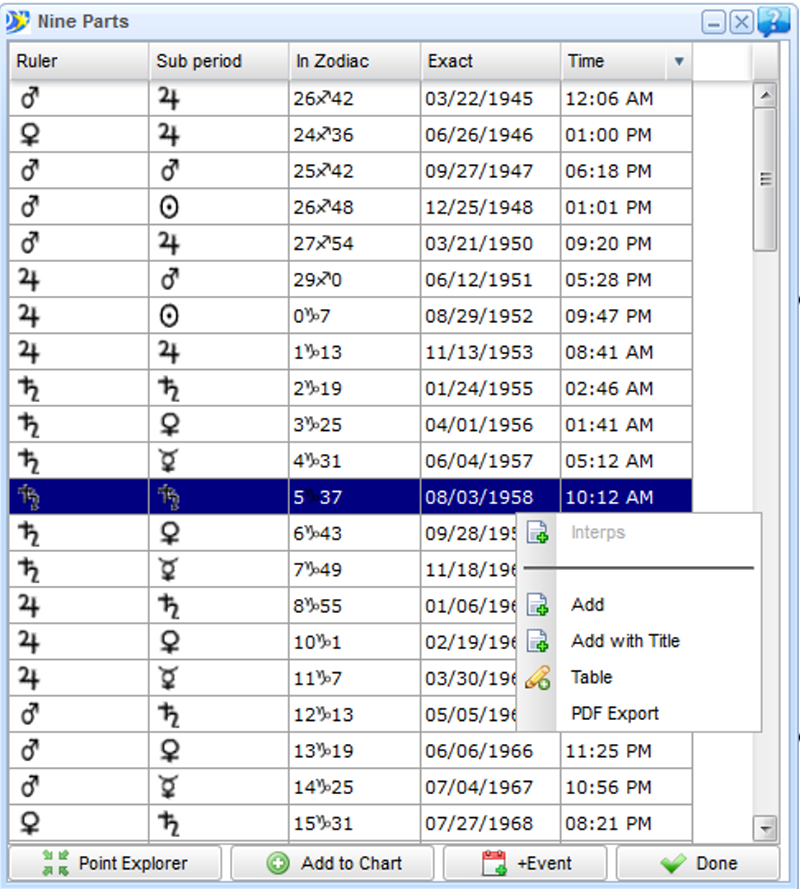Image resolution: width=800 pixels, height=889 pixels.
Task: Choose Add with Title menu entry
Action: pos(625,641)
